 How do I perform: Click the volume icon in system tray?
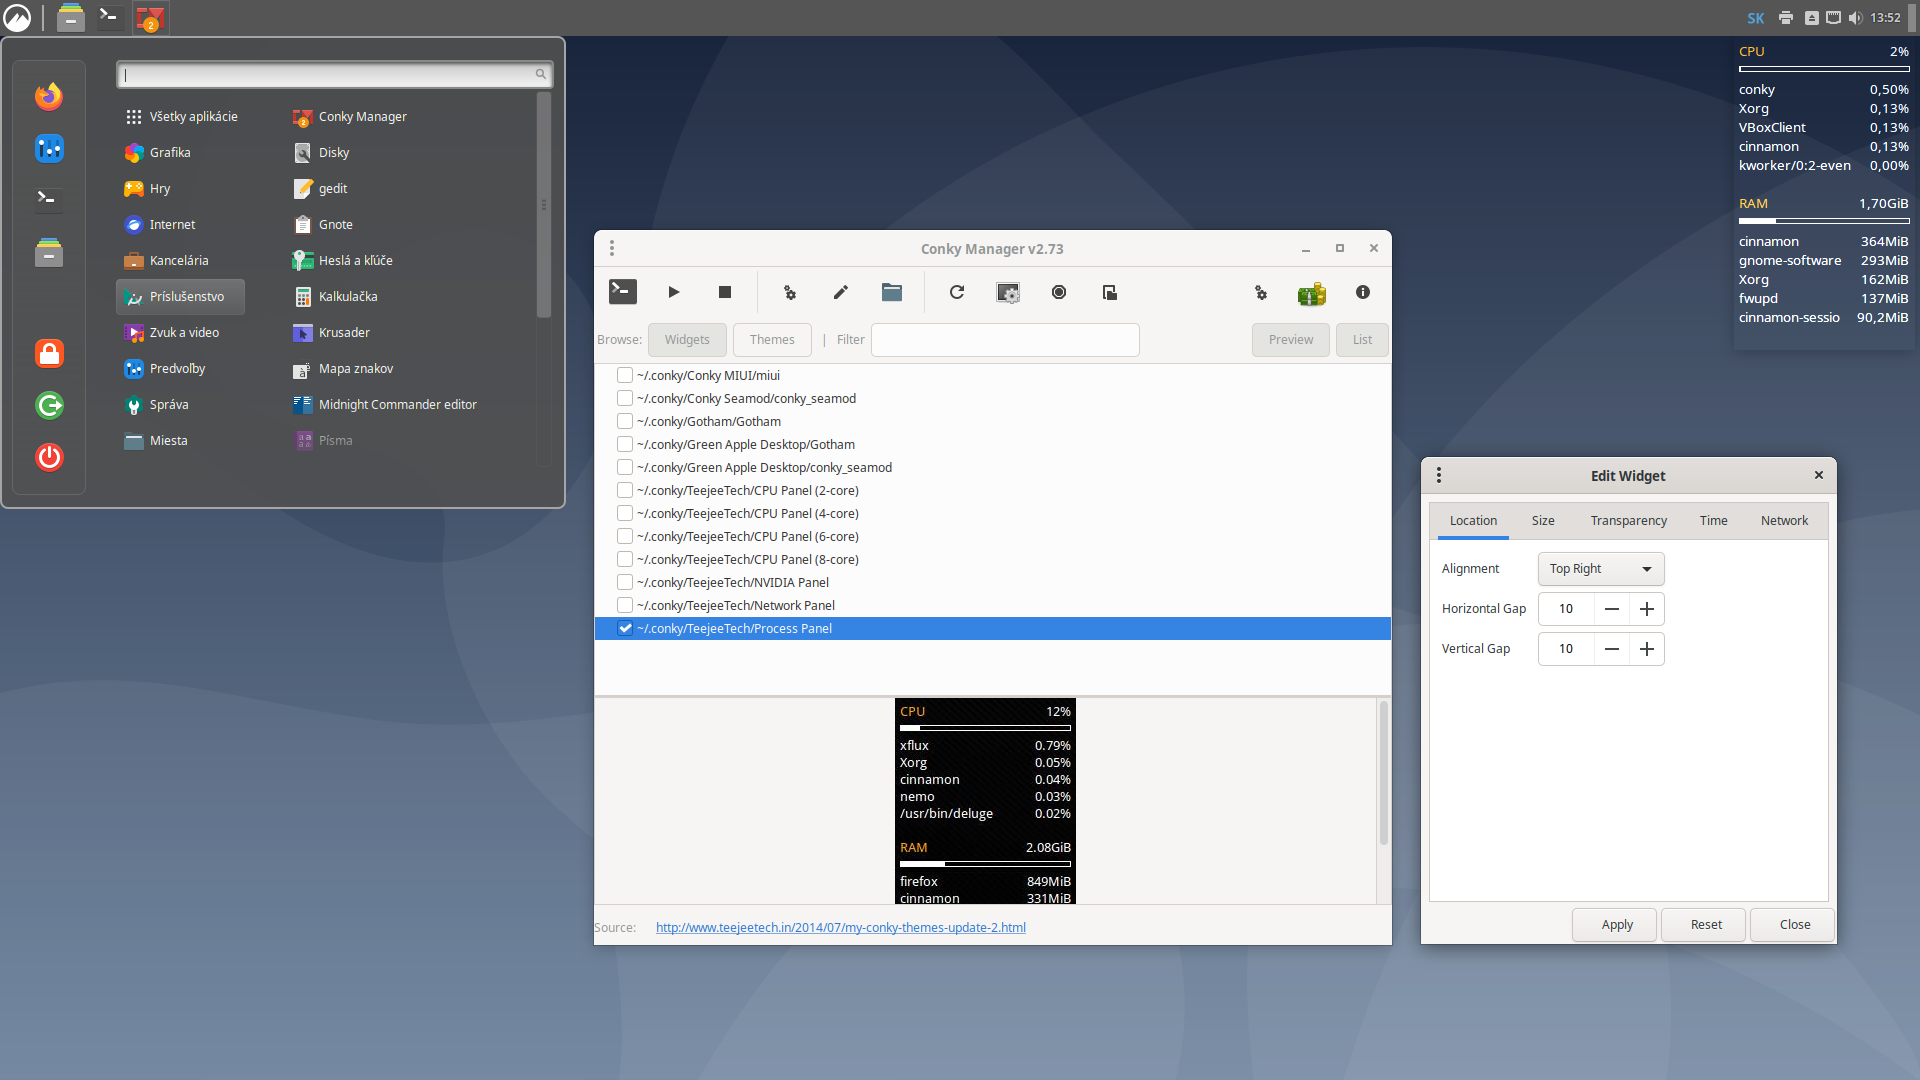pos(1856,17)
